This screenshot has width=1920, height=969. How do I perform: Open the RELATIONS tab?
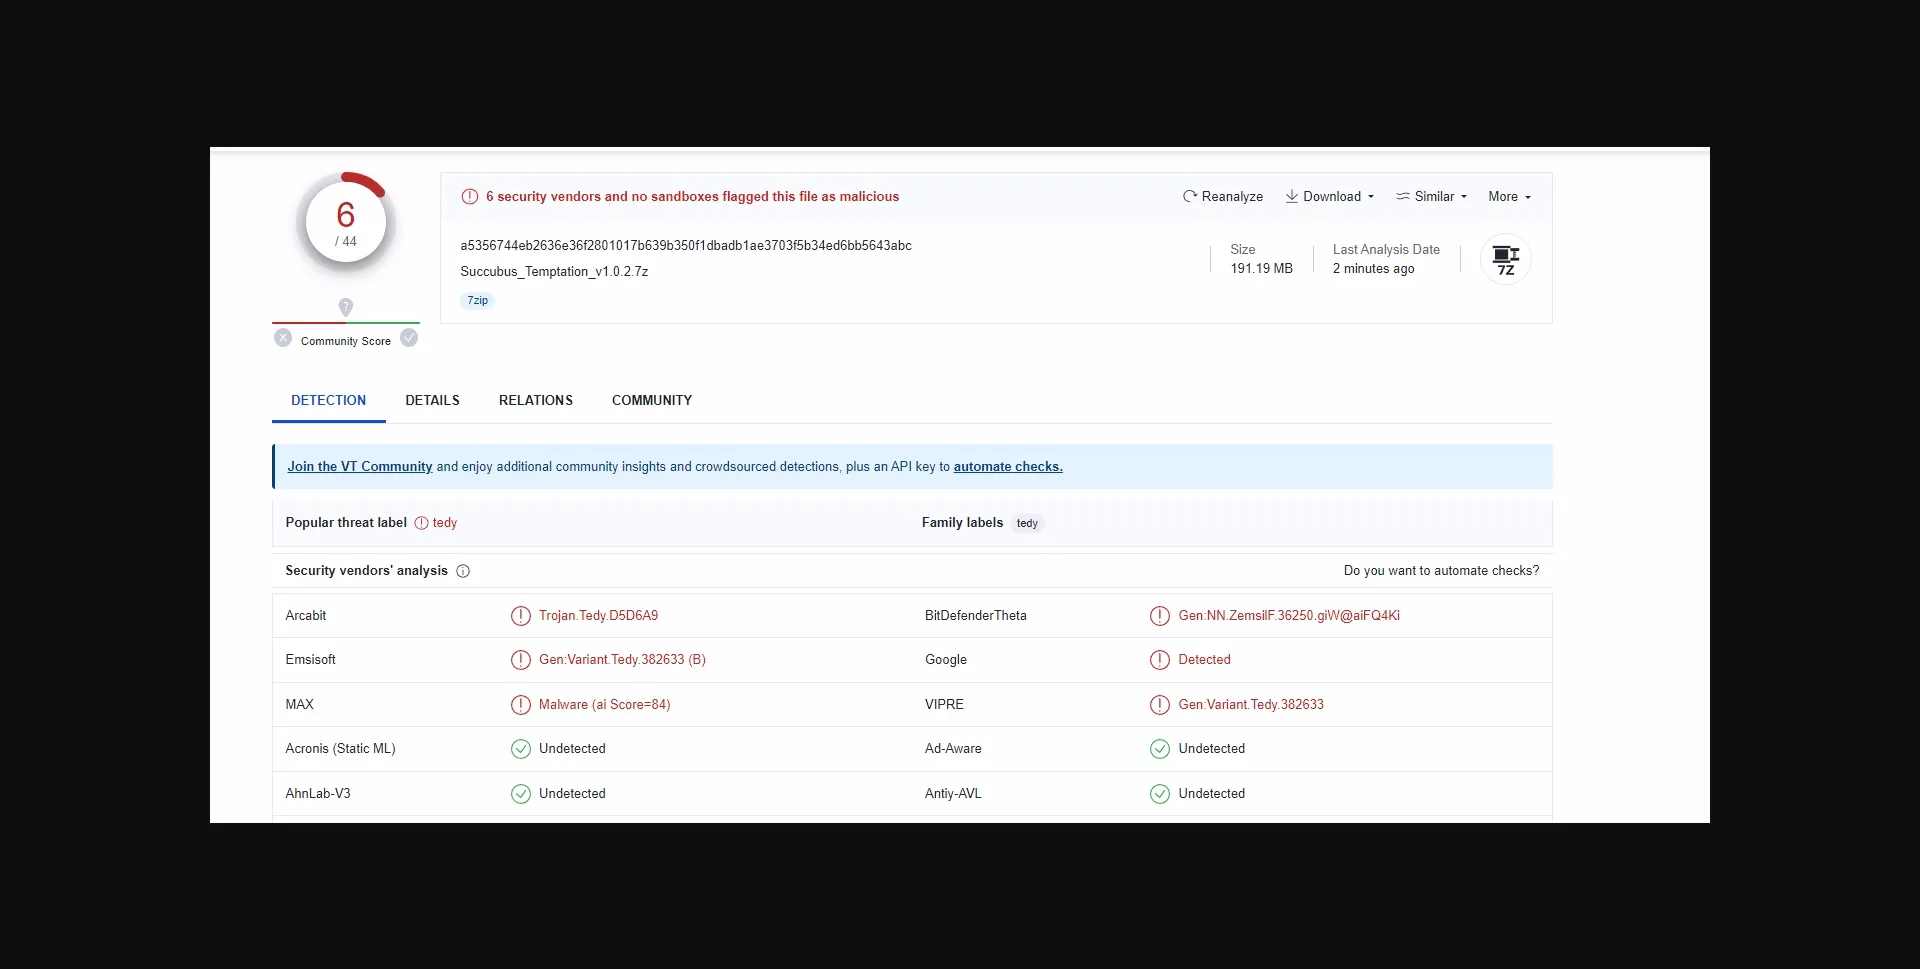pyautogui.click(x=536, y=400)
